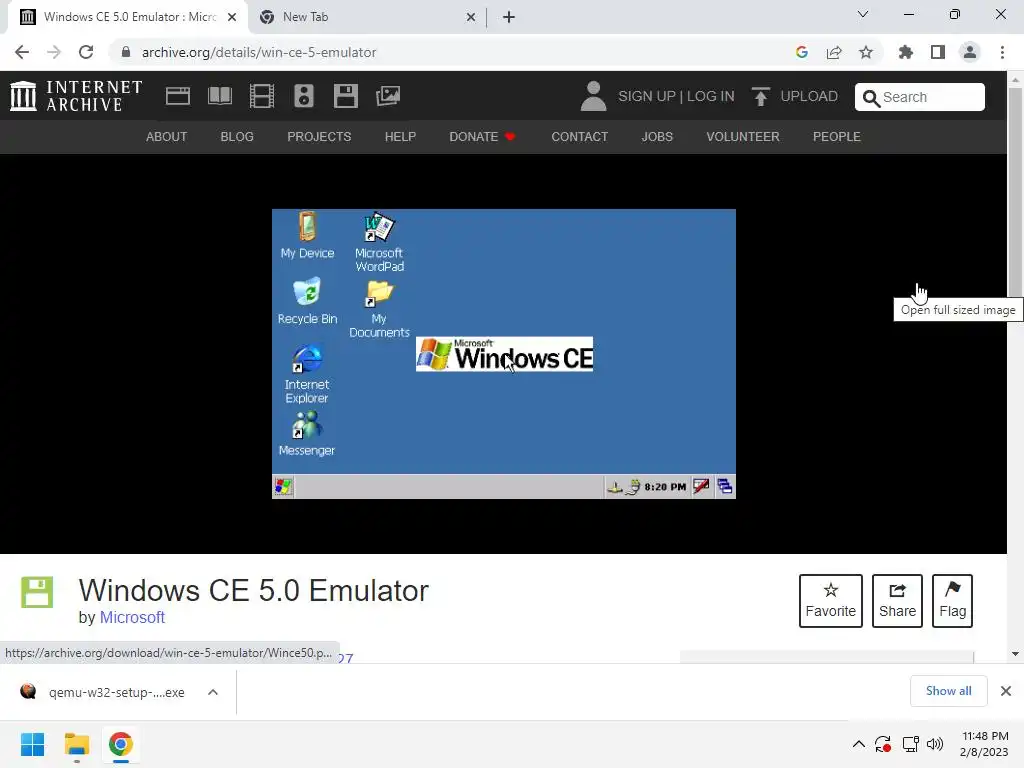Open the Windows CE desktop screenshot image
1024x768 pixels.
tap(504, 354)
